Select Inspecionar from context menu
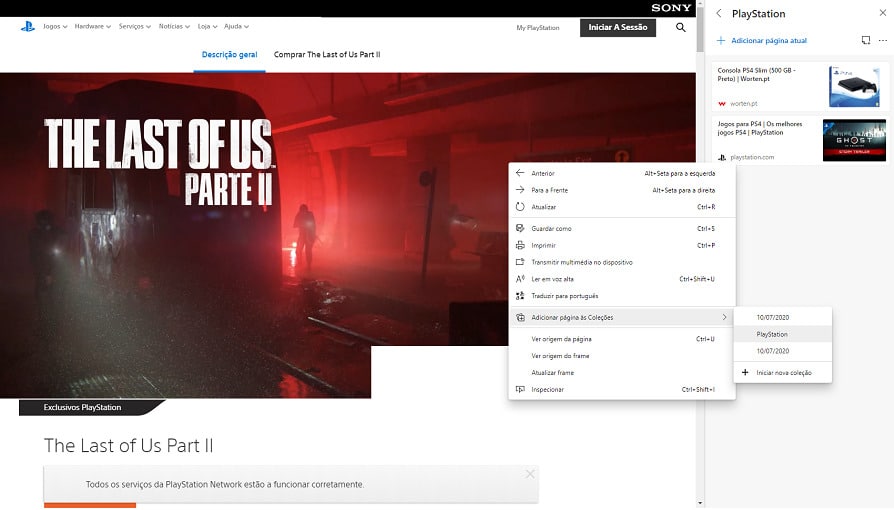 (621, 389)
